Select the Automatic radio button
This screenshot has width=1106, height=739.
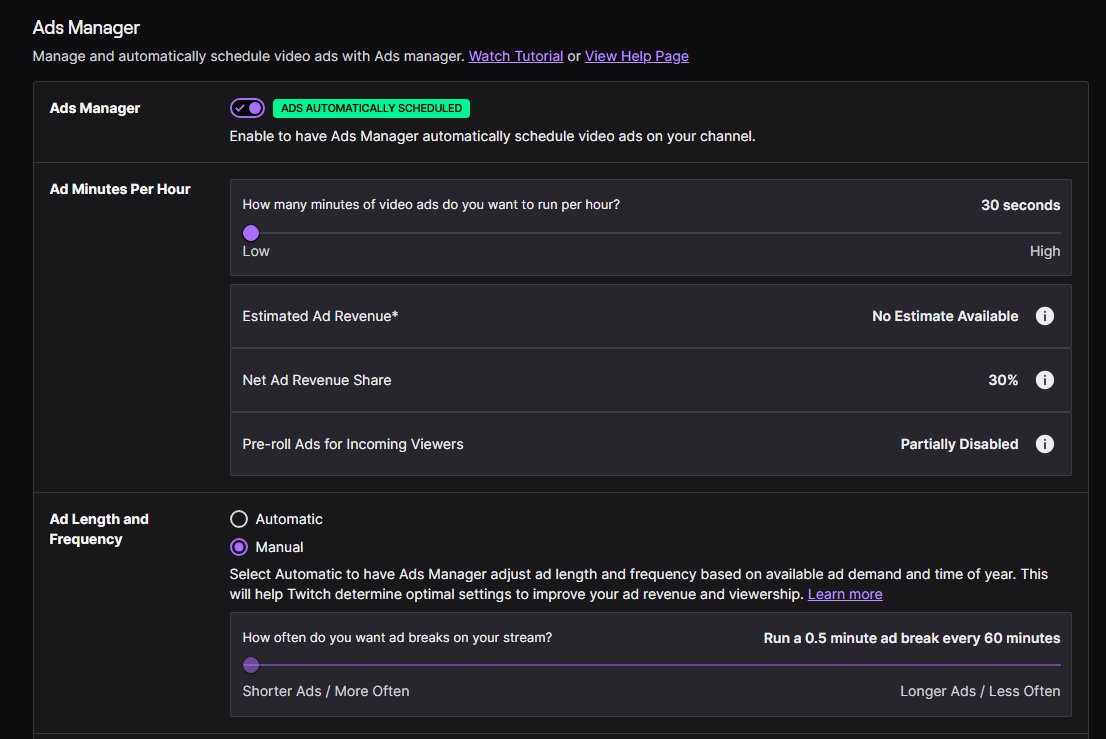[x=239, y=519]
